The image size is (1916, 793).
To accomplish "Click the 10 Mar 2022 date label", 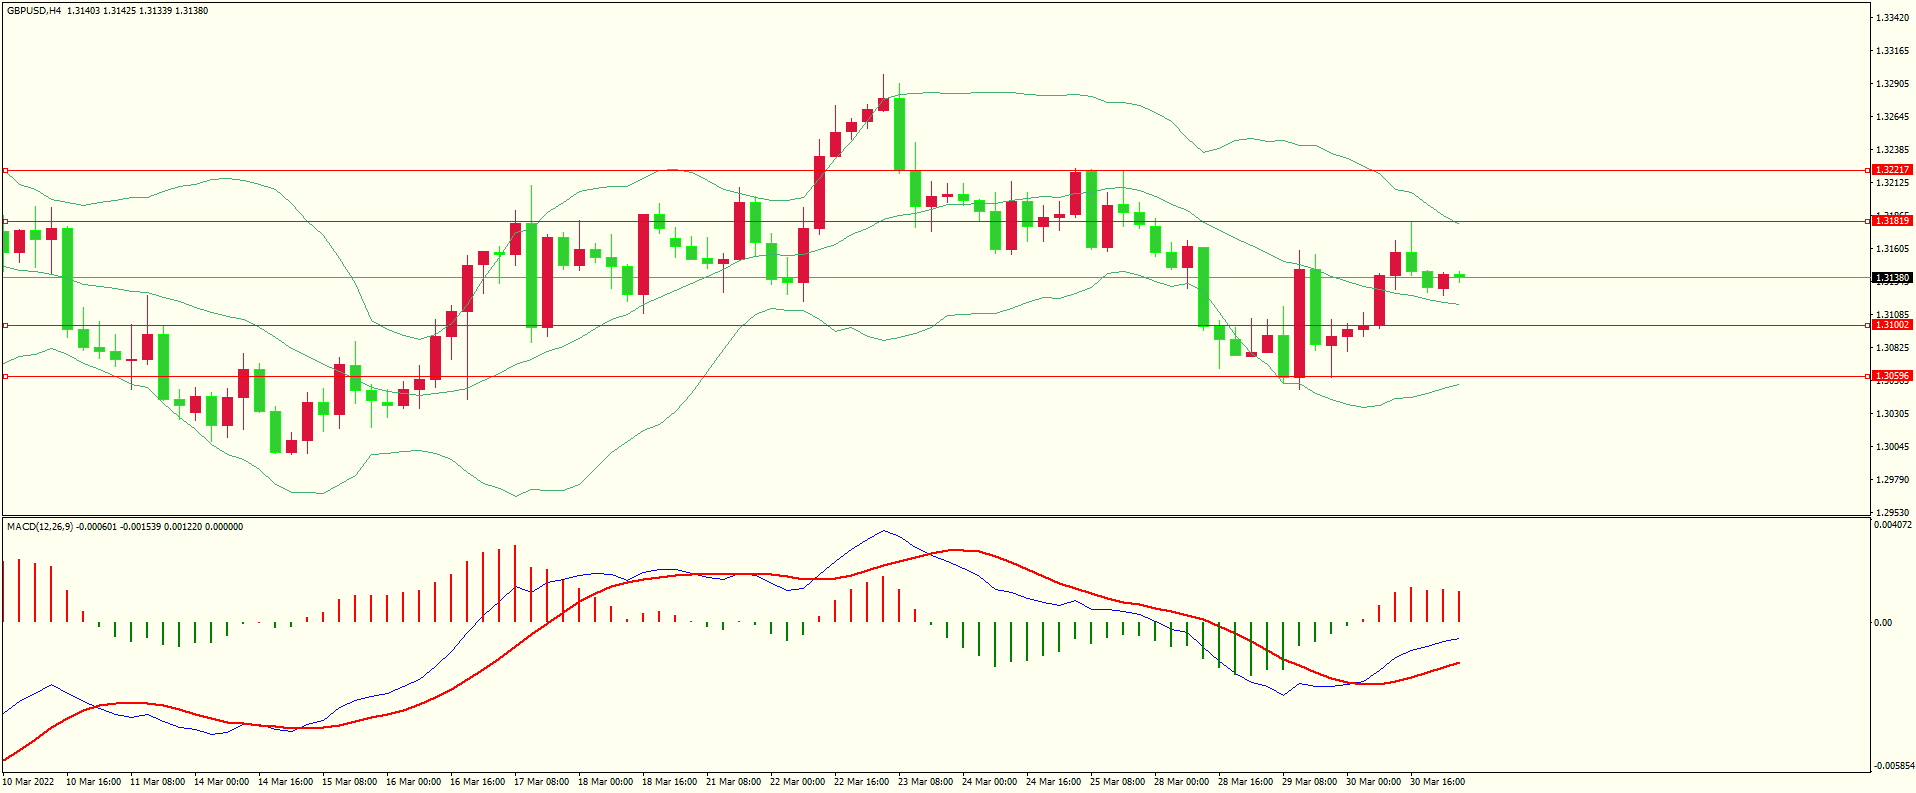I will 28,782.
